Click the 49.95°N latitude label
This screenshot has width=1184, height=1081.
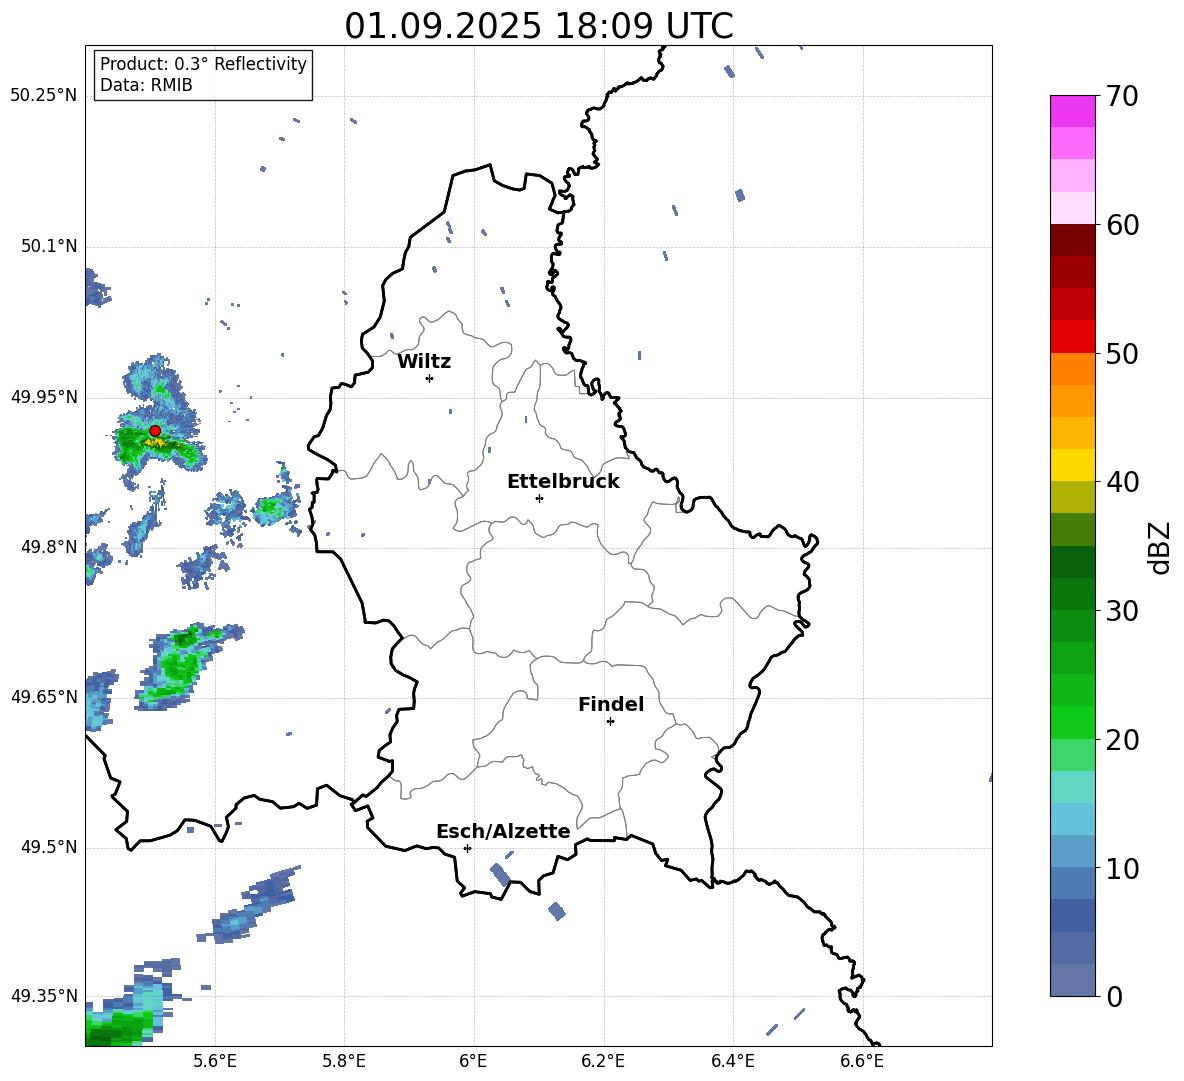click(44, 397)
